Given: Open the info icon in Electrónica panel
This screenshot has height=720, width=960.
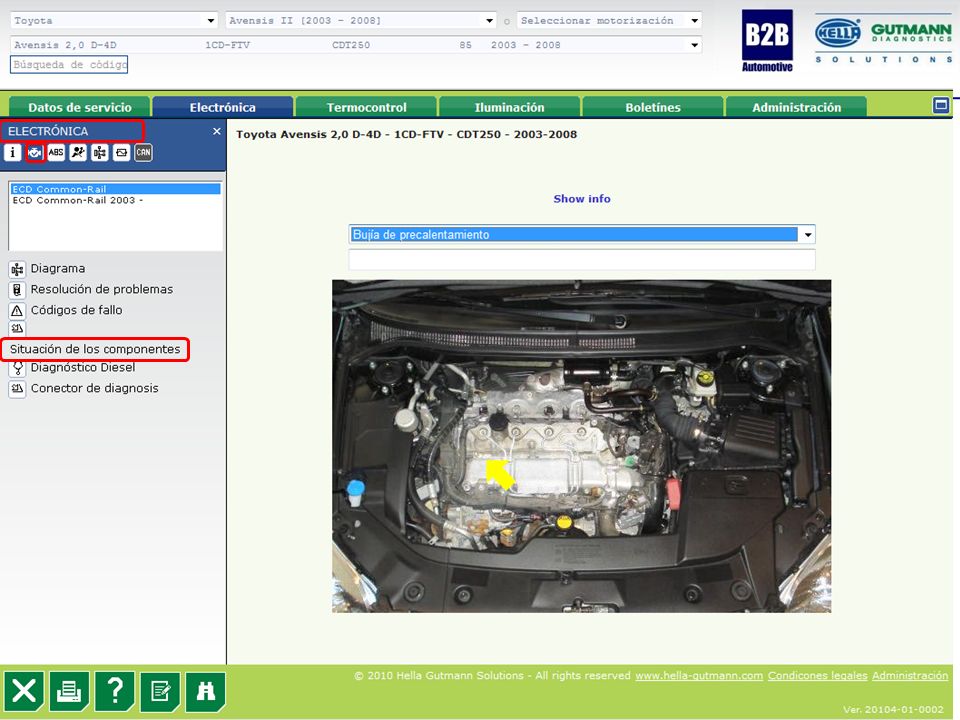Looking at the screenshot, I should [12, 152].
